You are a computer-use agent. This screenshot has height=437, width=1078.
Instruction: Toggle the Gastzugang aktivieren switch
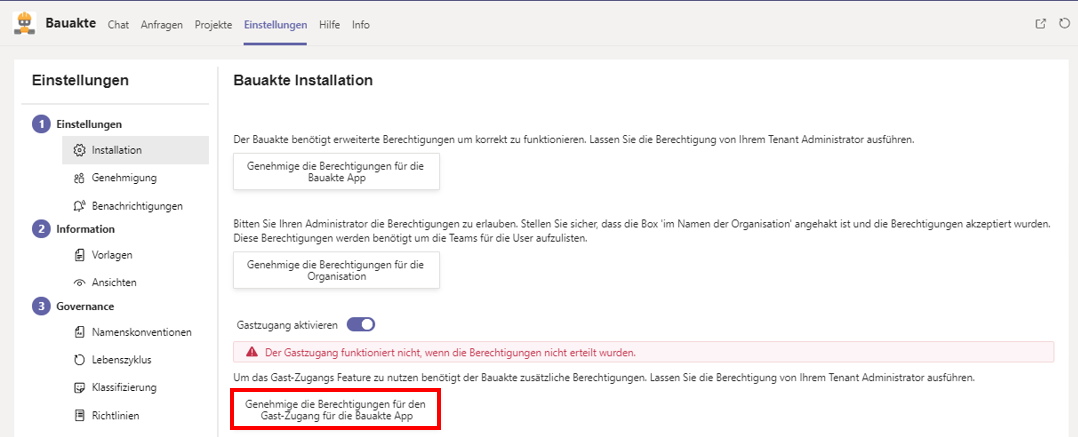(361, 324)
